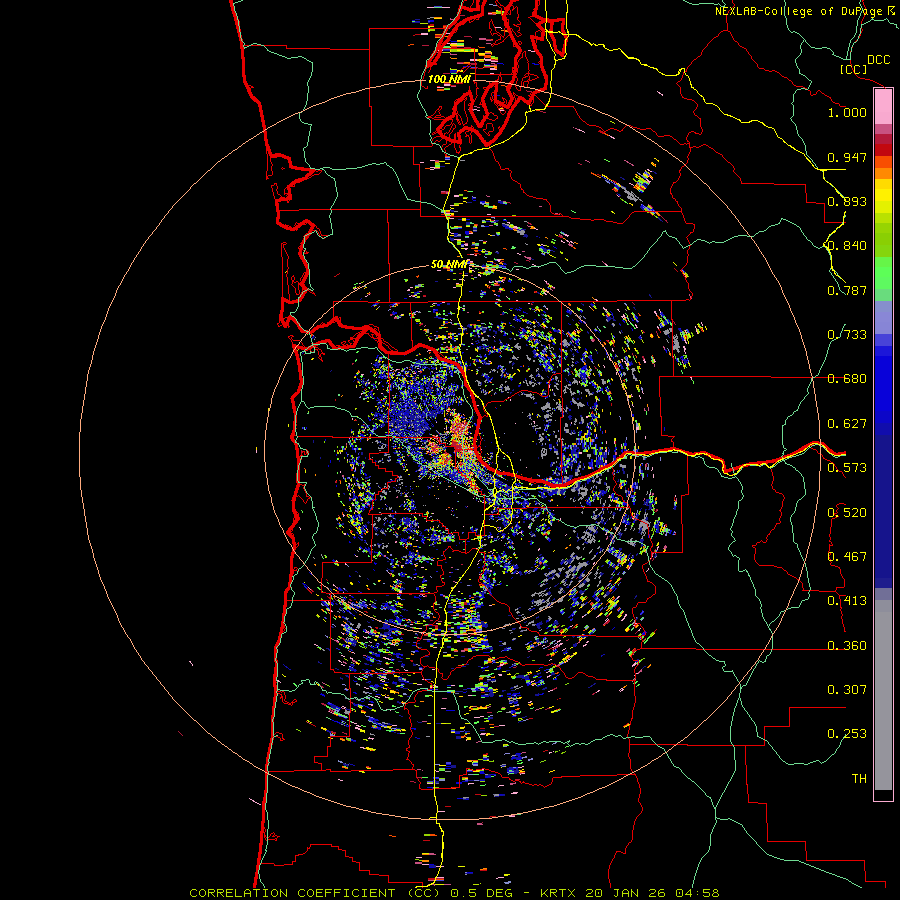
Task: Click the 0.360 scale value
Action: [847, 646]
